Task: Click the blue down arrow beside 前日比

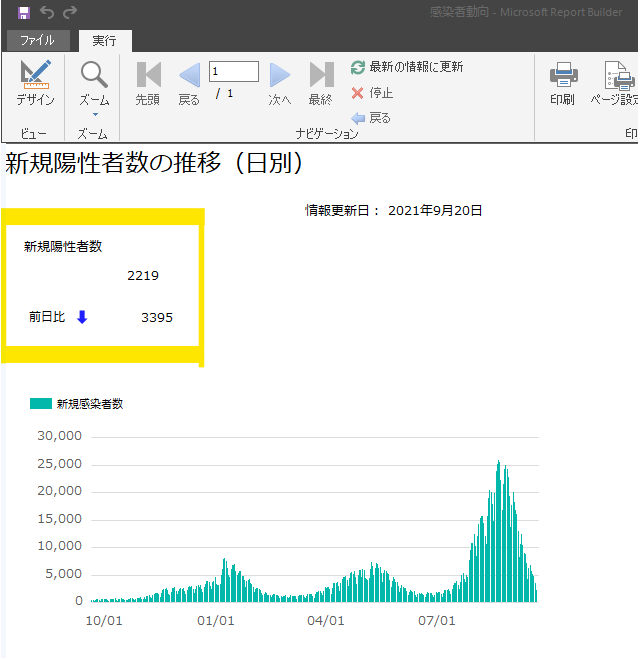Action: pyautogui.click(x=82, y=317)
